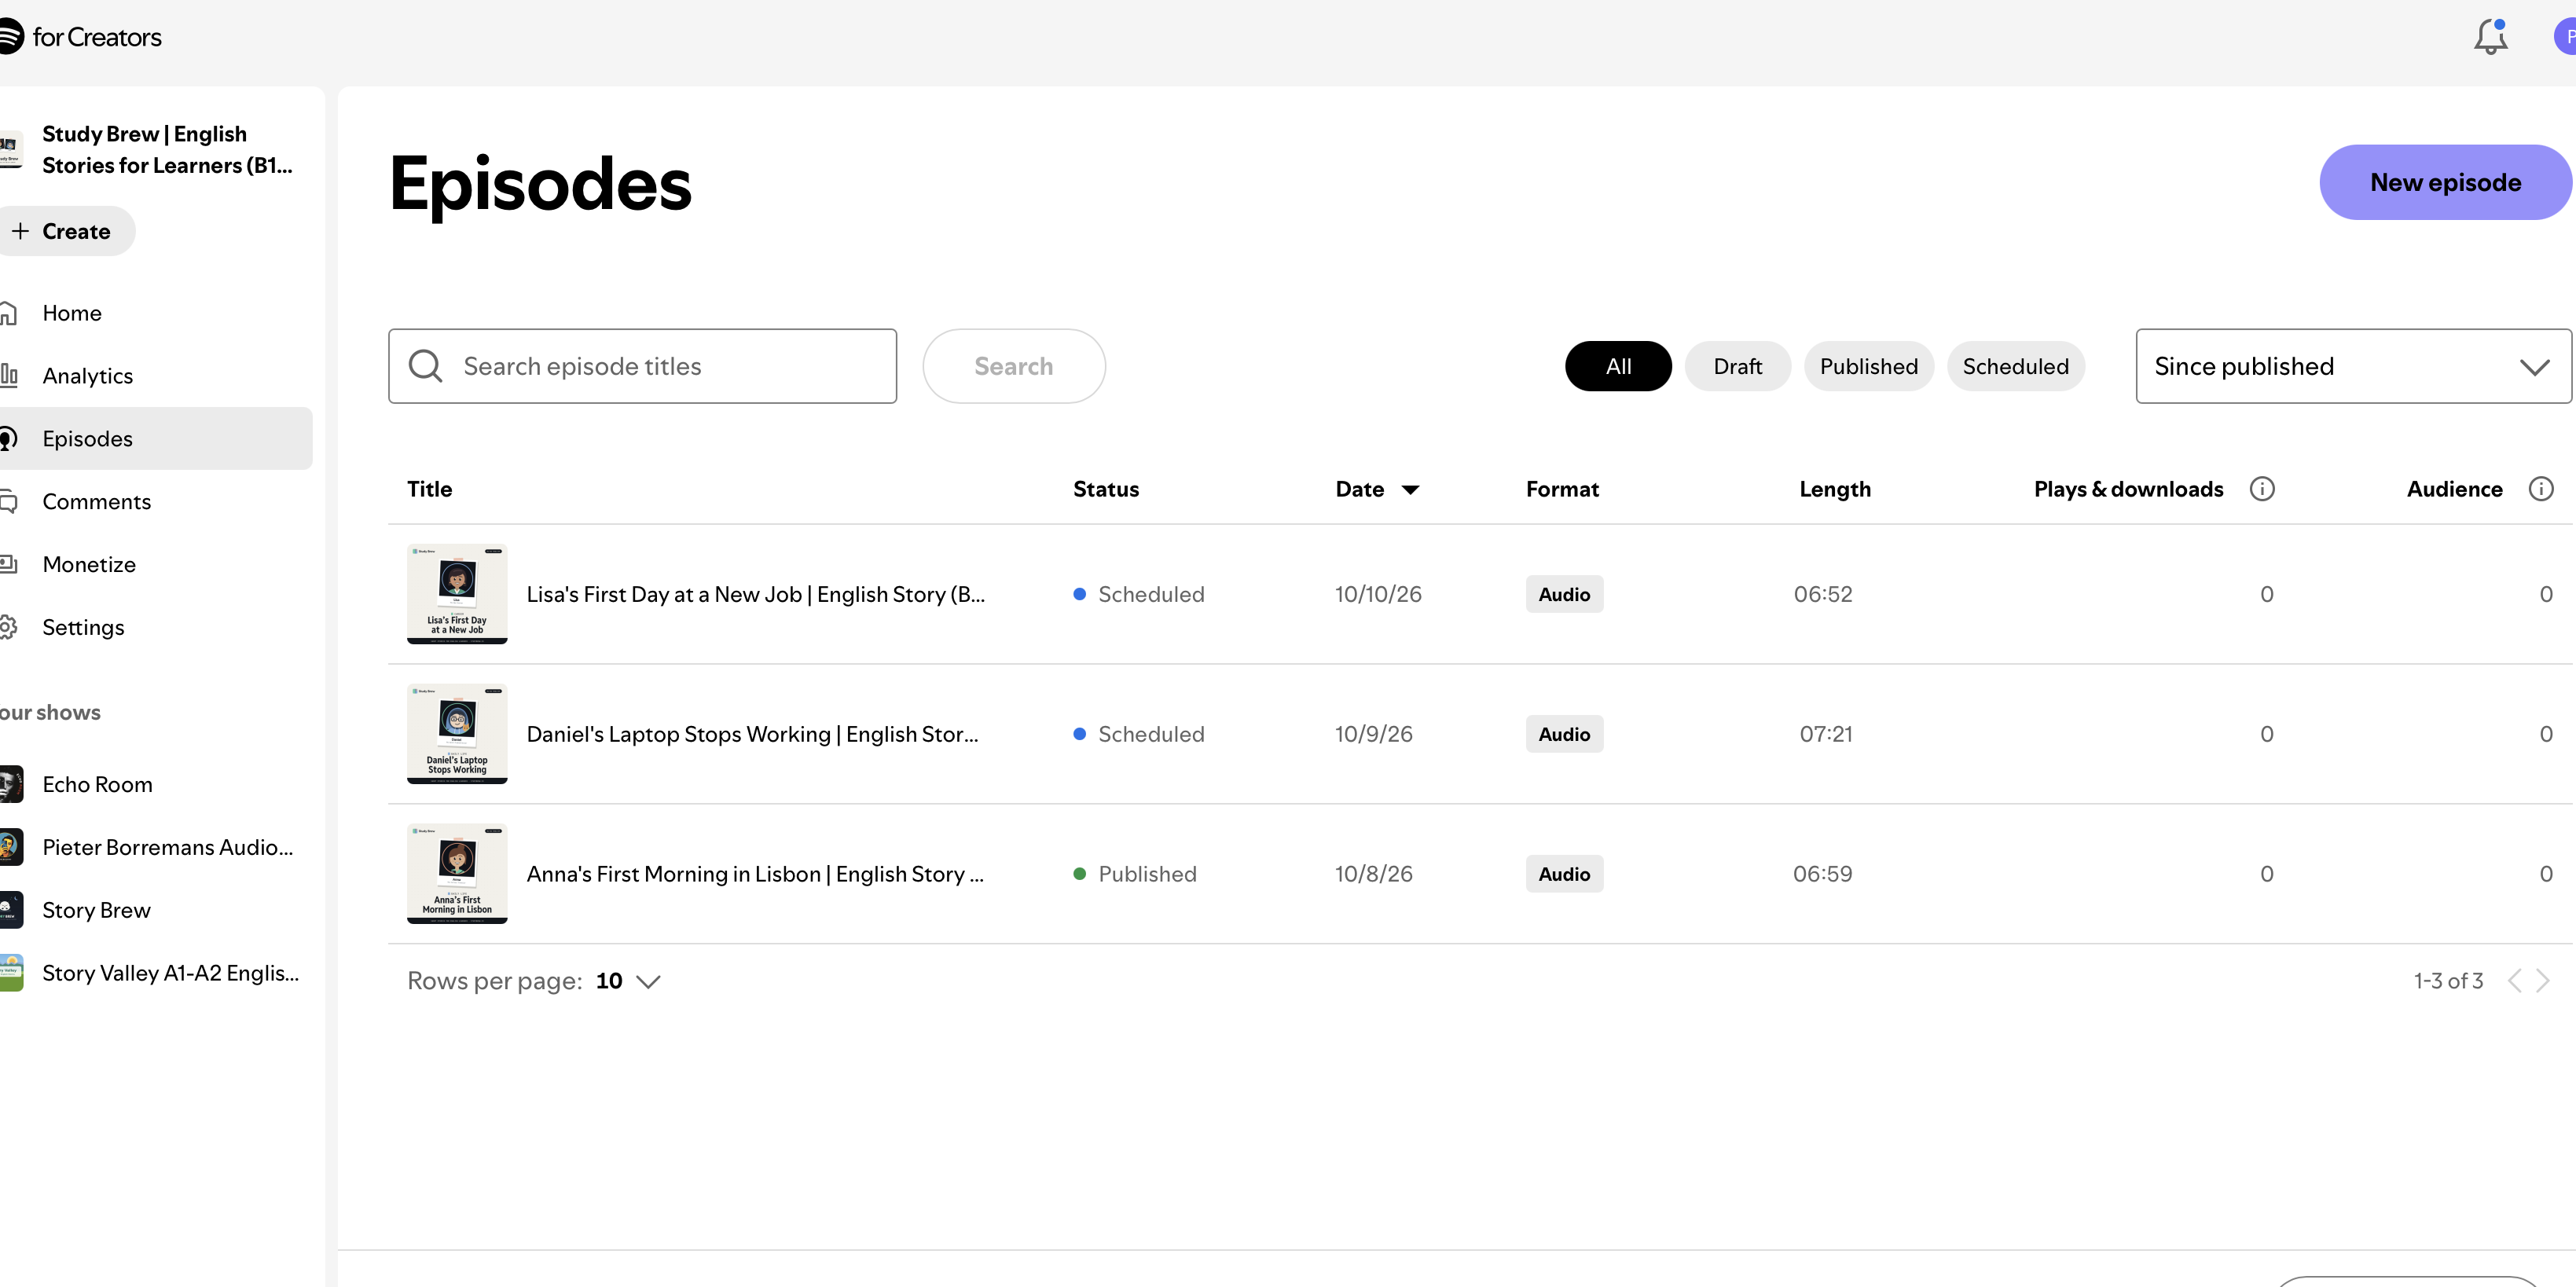This screenshot has width=2576, height=1287.
Task: Open Settings in sidebar
Action: [x=156, y=627]
